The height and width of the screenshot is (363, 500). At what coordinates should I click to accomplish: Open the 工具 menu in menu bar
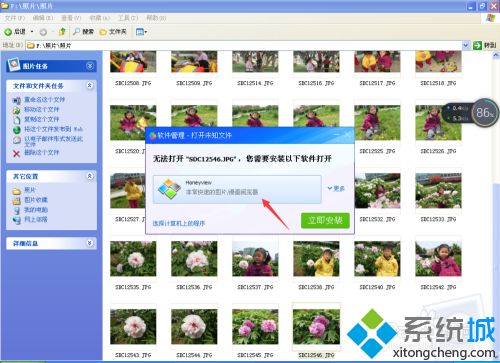(x=128, y=18)
